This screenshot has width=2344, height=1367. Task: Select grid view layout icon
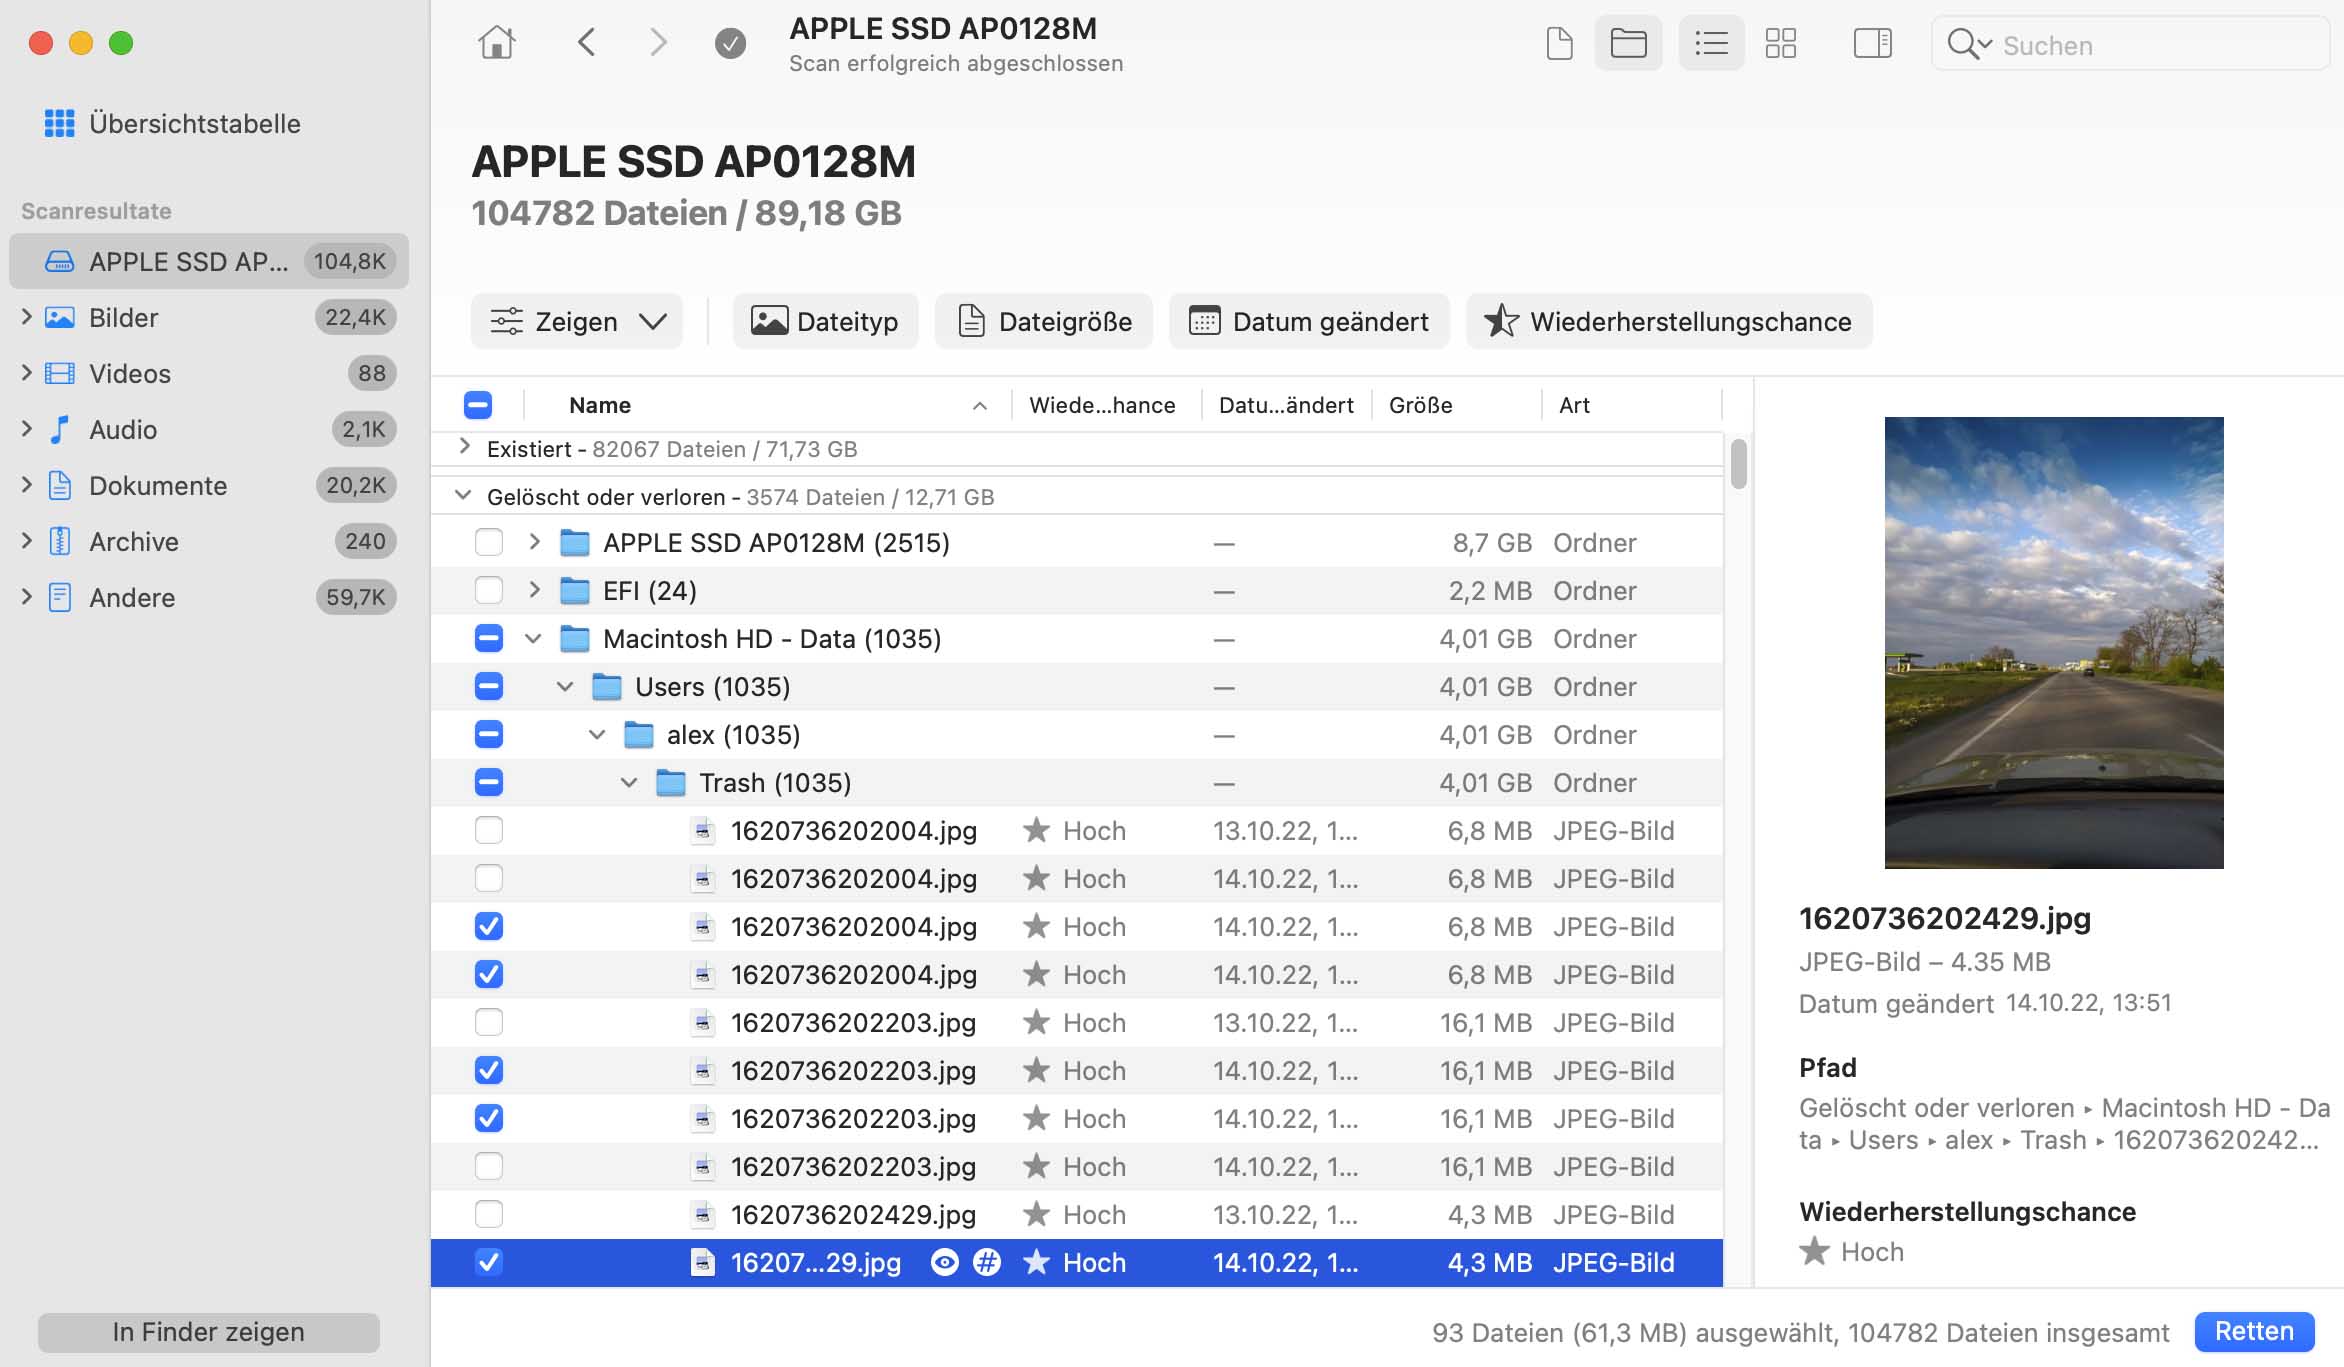coord(1781,43)
